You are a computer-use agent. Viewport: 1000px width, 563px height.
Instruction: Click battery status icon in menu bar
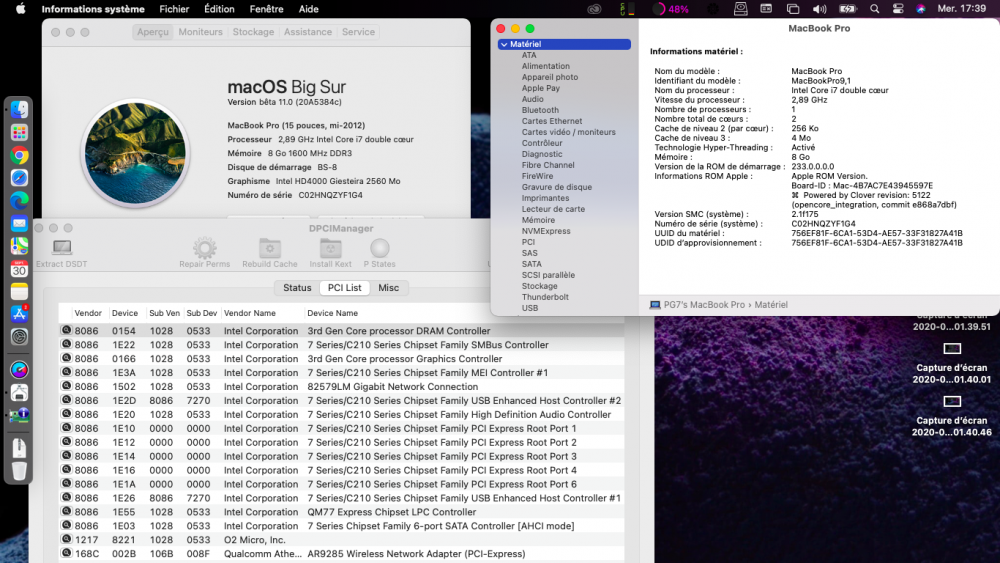pos(848,9)
